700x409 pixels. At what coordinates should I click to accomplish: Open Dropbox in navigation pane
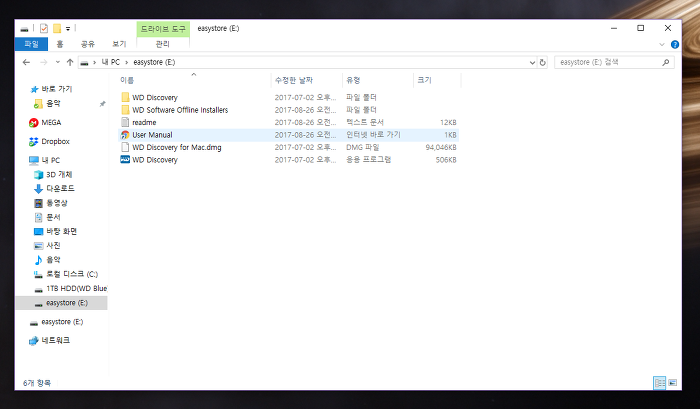coord(55,142)
